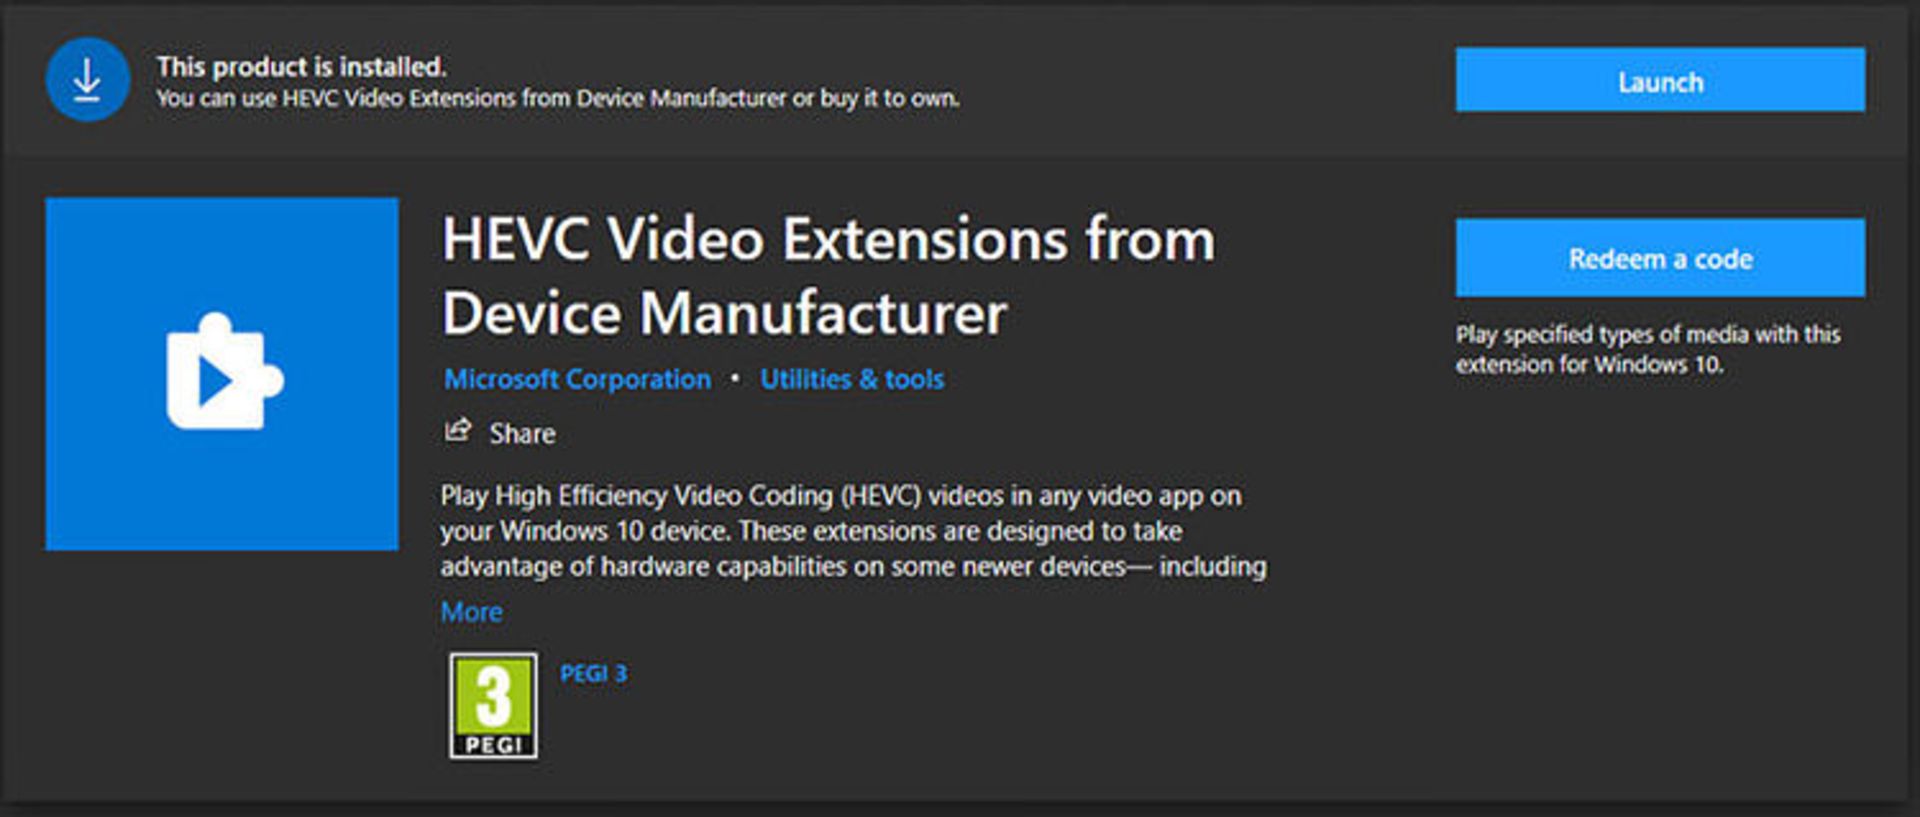Open the PEGI 3 text link
The height and width of the screenshot is (817, 1920).
pos(593,673)
